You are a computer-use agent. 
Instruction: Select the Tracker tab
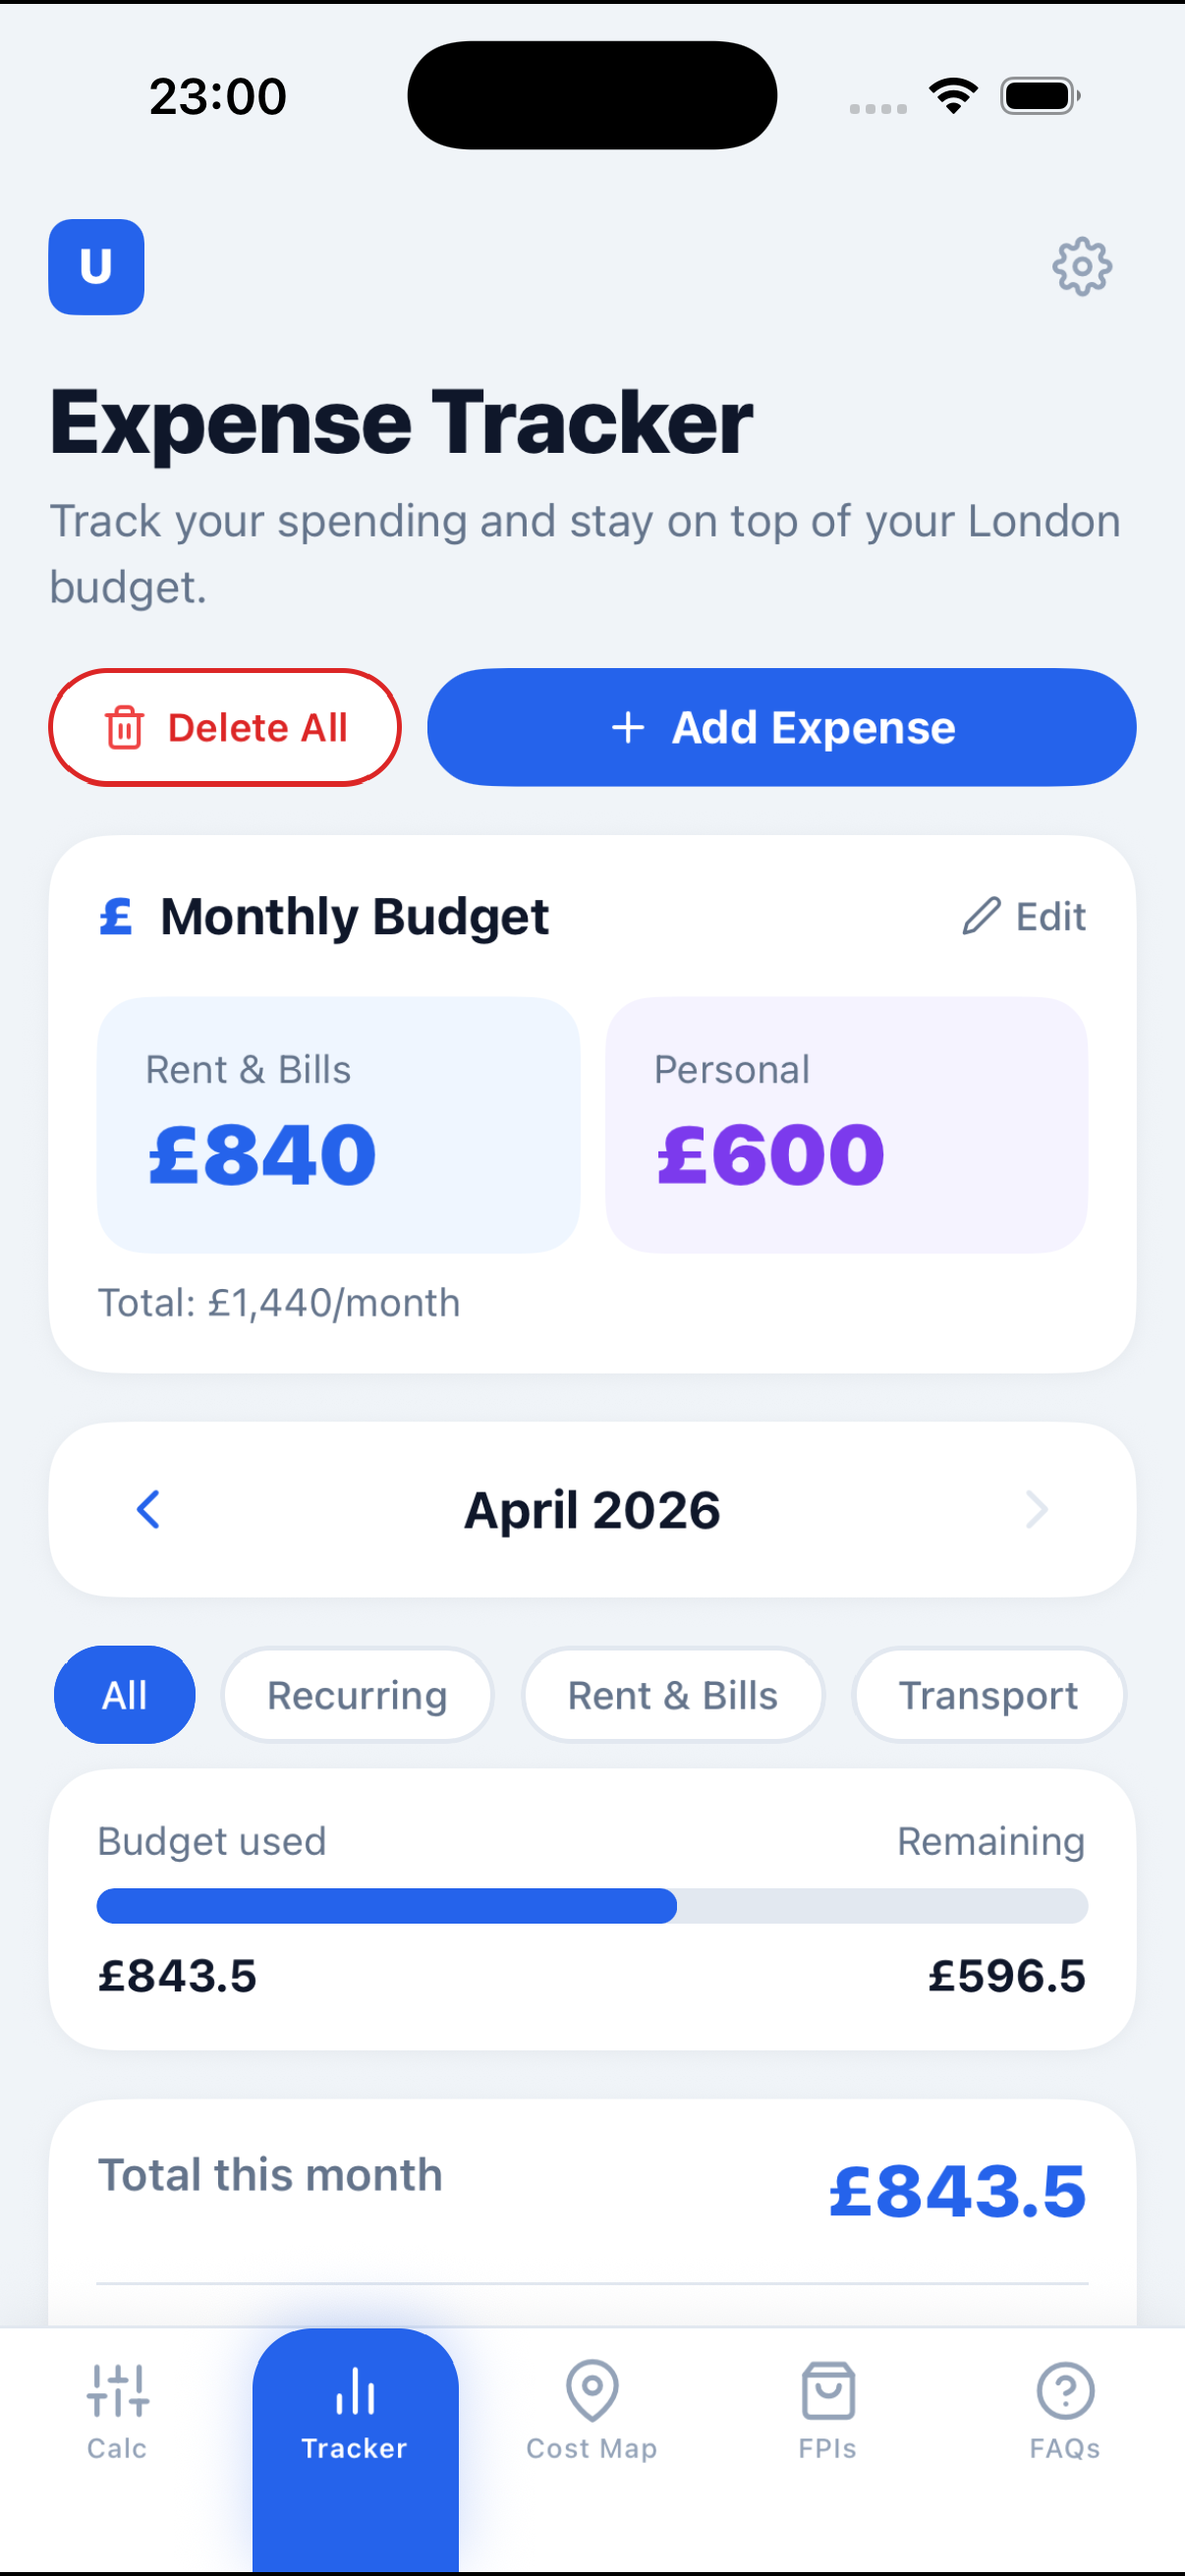tap(355, 2410)
